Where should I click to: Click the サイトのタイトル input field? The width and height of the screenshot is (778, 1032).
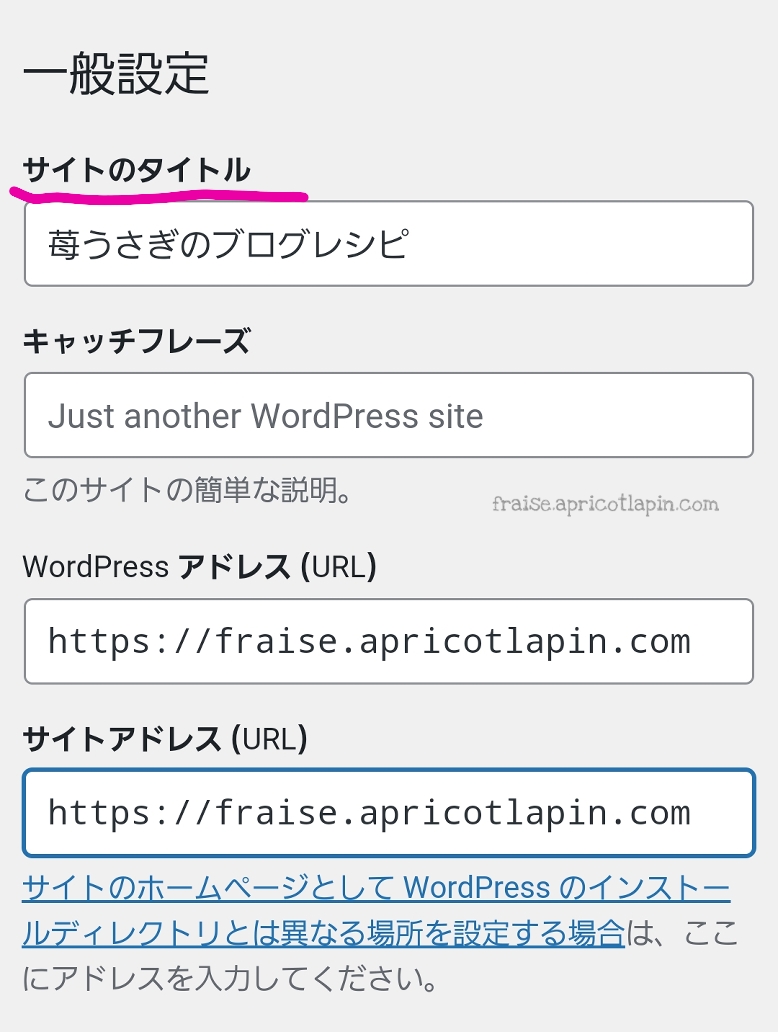[388, 244]
